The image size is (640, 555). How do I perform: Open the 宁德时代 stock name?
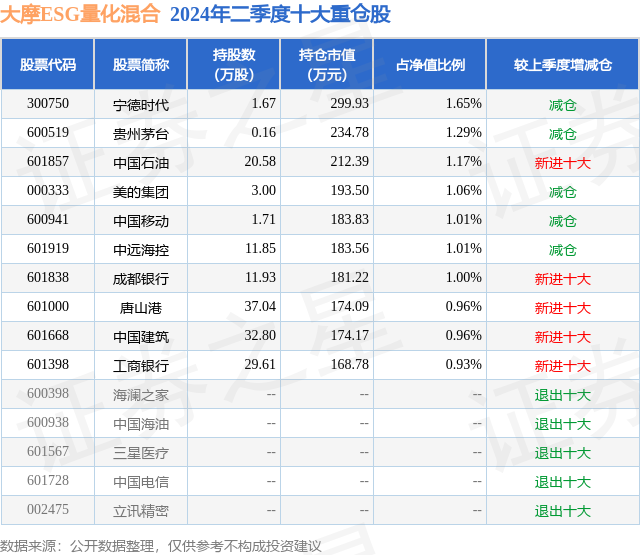tap(141, 105)
